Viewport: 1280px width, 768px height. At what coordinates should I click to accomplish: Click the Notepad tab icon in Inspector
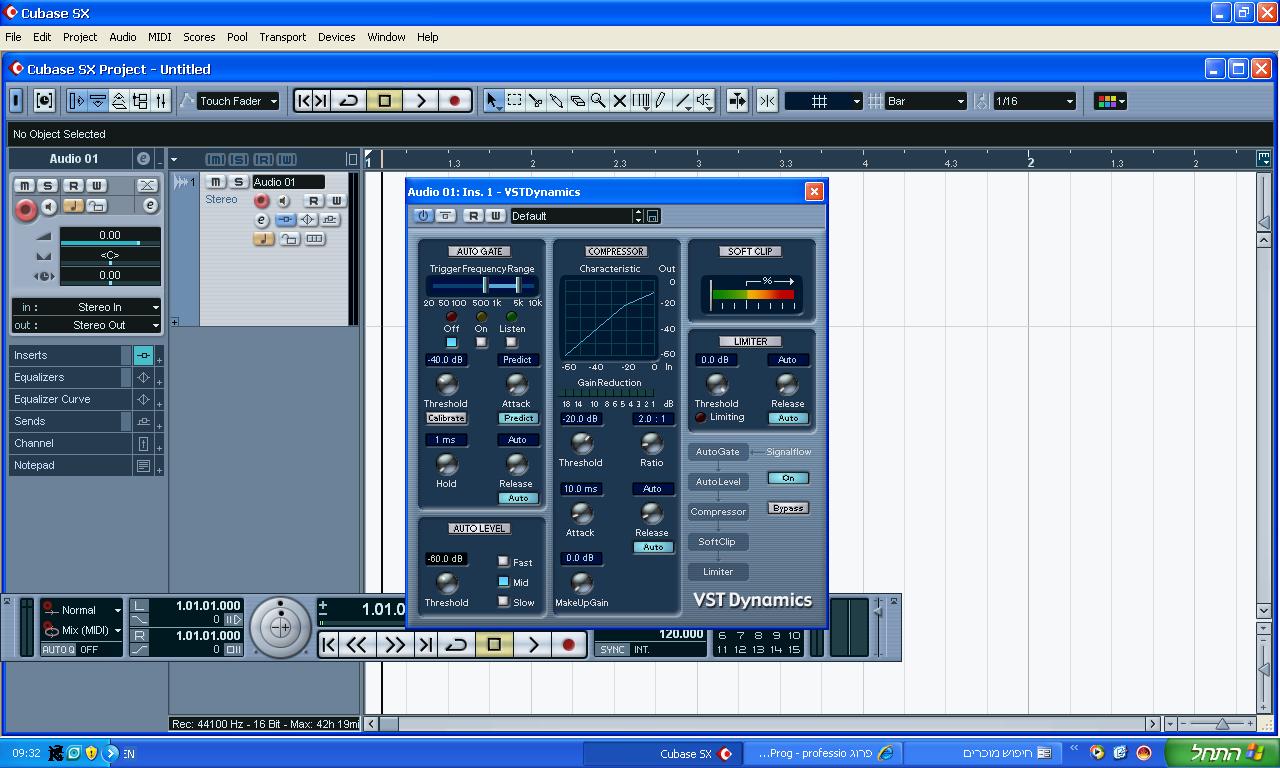(x=143, y=465)
